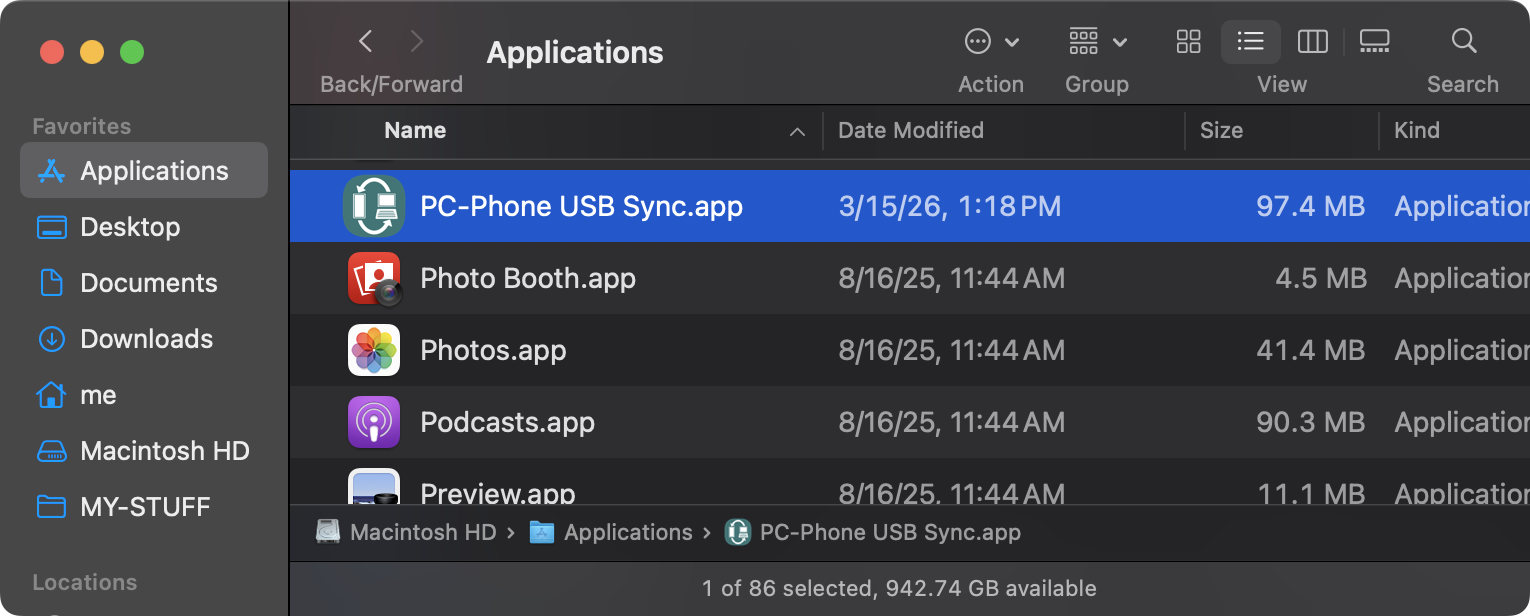Click the PC-Phone USB Sync app icon
The image size is (1530, 616).
(374, 206)
